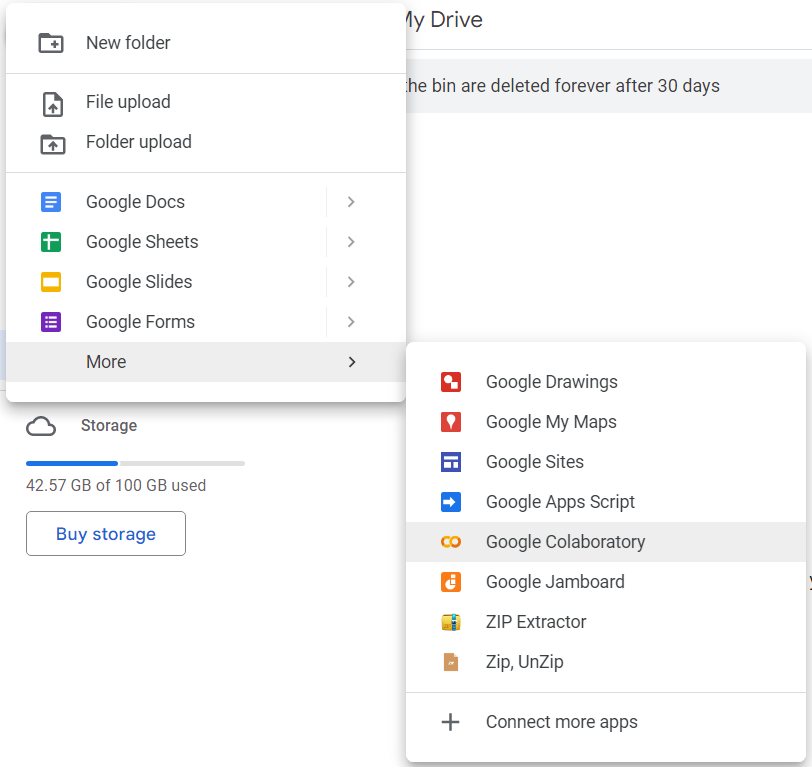Image resolution: width=812 pixels, height=767 pixels.
Task: Click the orange Jamboard icon
Action: click(x=451, y=582)
